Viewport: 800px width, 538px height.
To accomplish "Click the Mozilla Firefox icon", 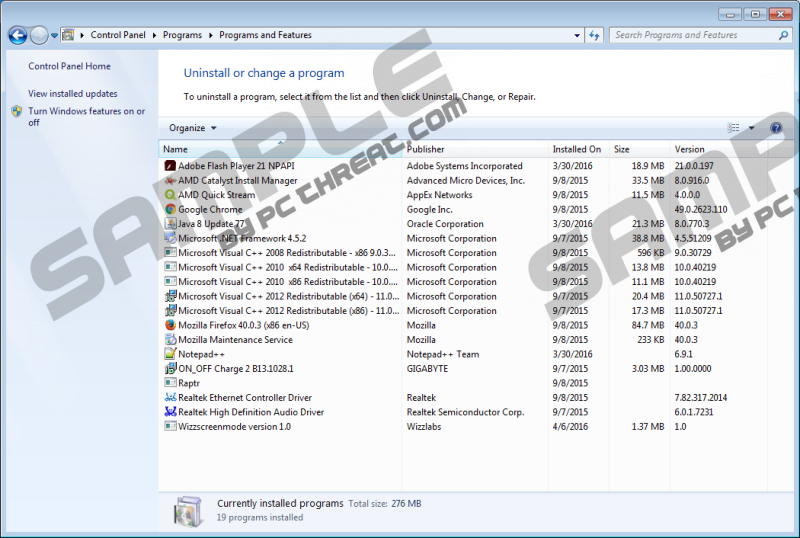I will coord(170,325).
